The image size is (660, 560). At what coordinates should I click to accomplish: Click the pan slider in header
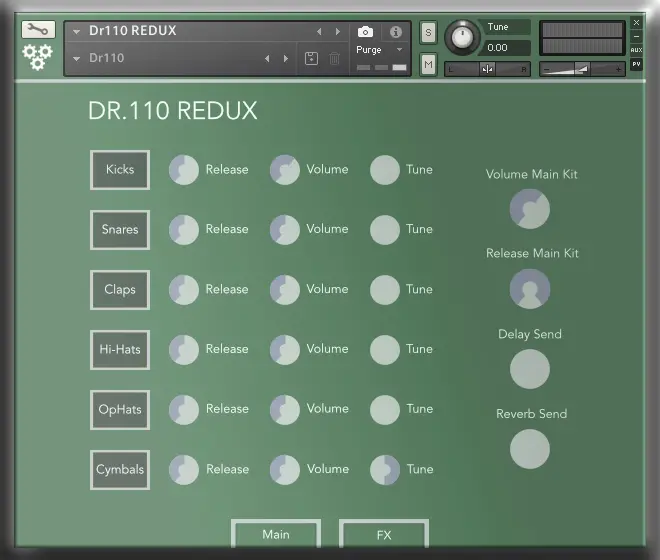click(487, 69)
